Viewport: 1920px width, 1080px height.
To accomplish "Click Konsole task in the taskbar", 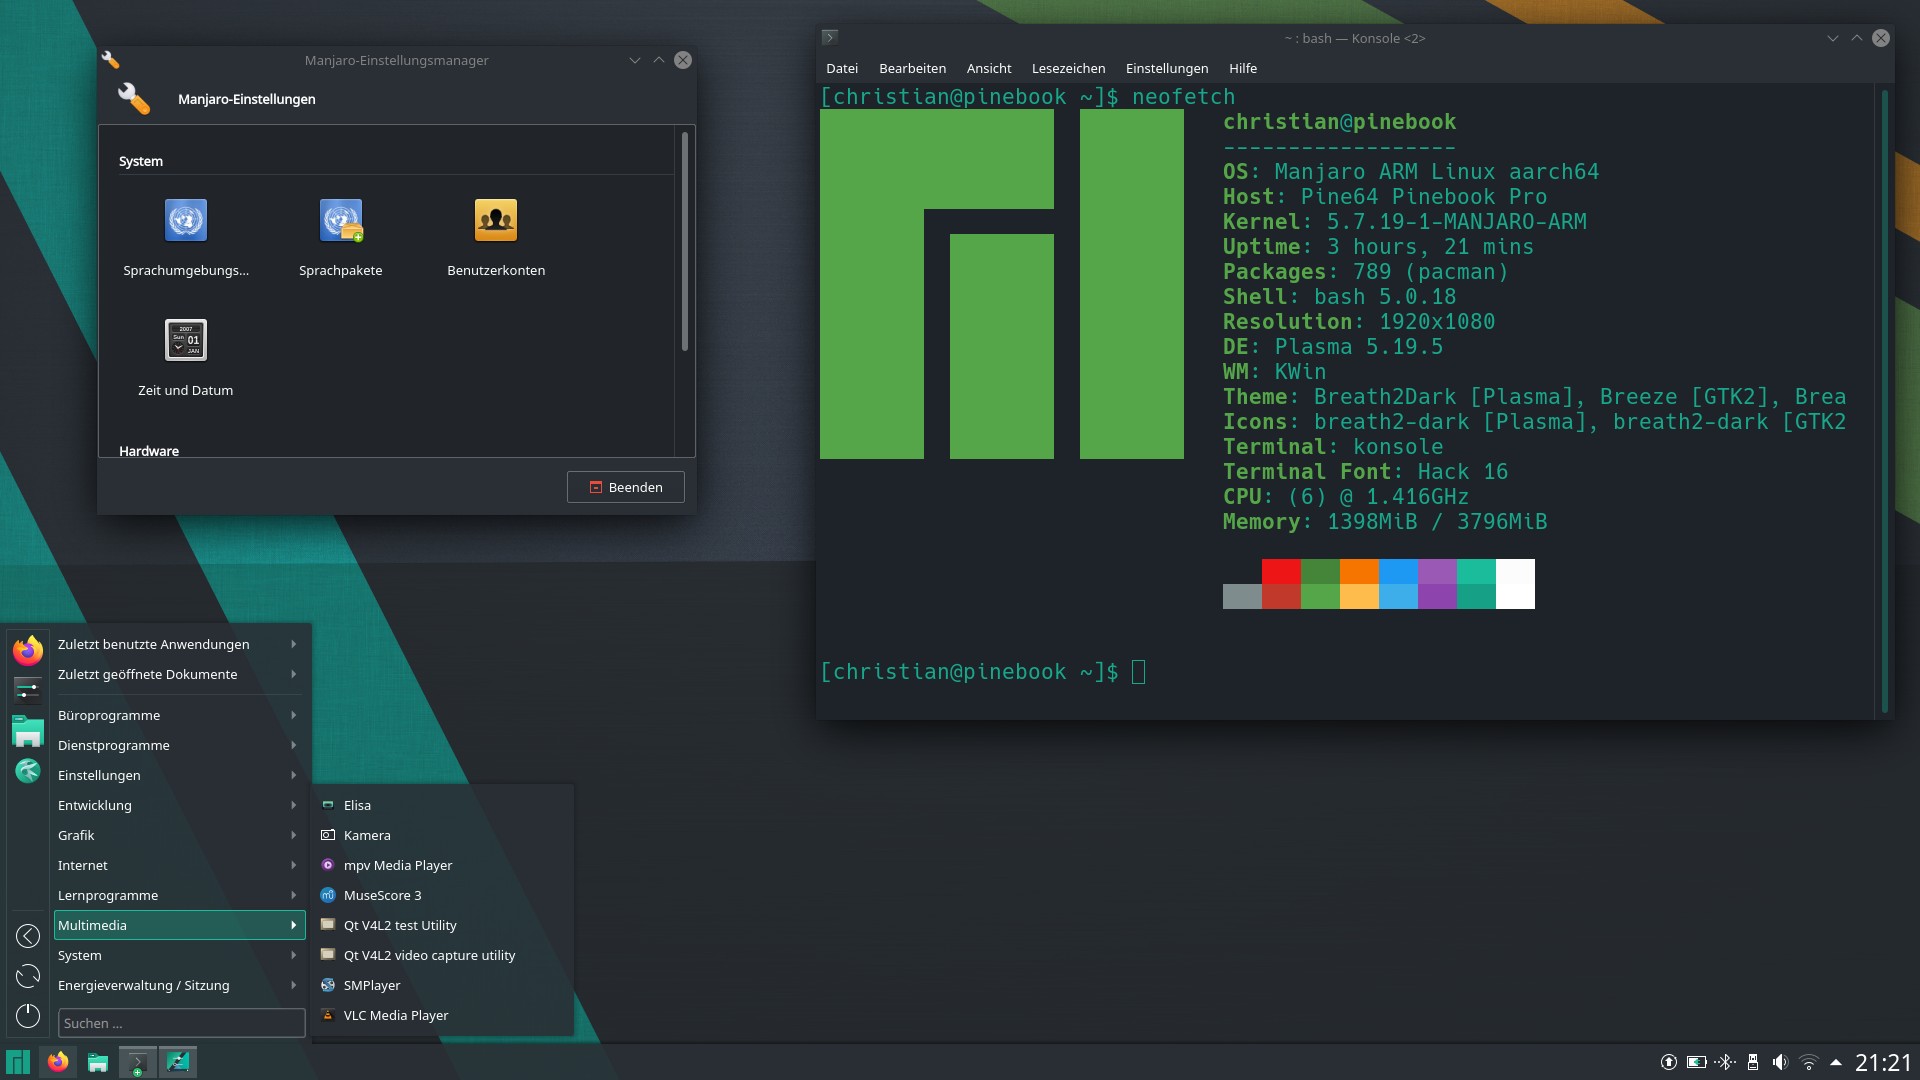I will 137,1062.
